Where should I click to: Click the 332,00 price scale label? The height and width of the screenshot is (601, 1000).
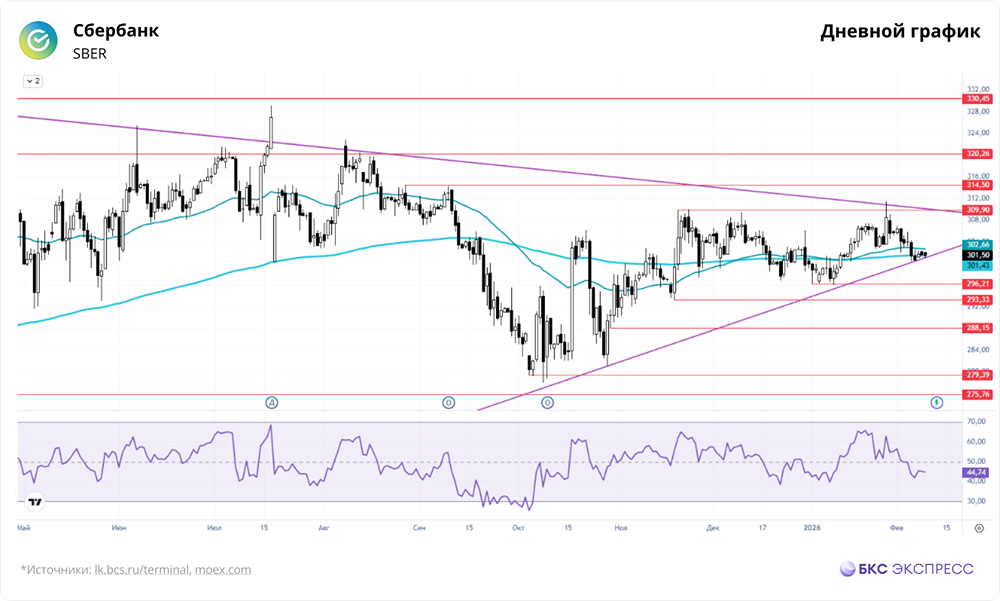[978, 89]
